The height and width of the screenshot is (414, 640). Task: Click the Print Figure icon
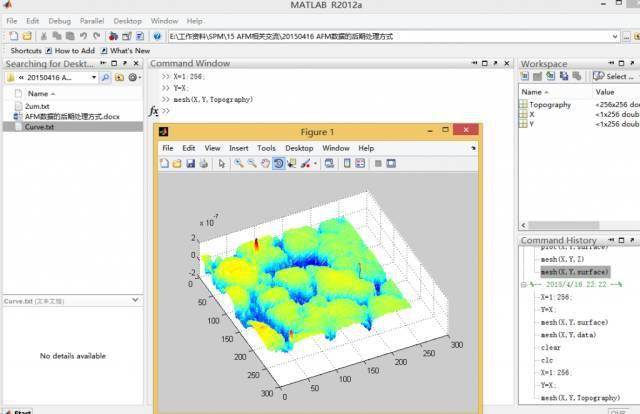click(205, 163)
